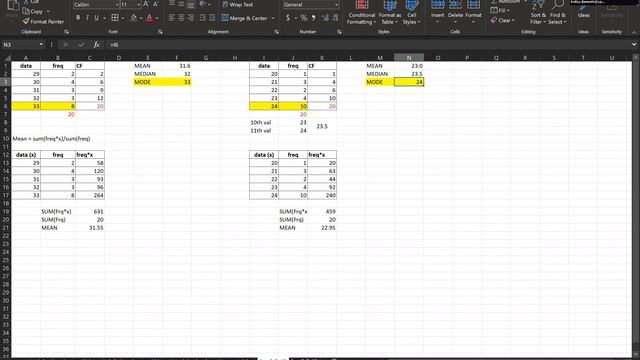The height and width of the screenshot is (360, 640).
Task: Click the Increase Indent icon
Action: click(x=212, y=18)
